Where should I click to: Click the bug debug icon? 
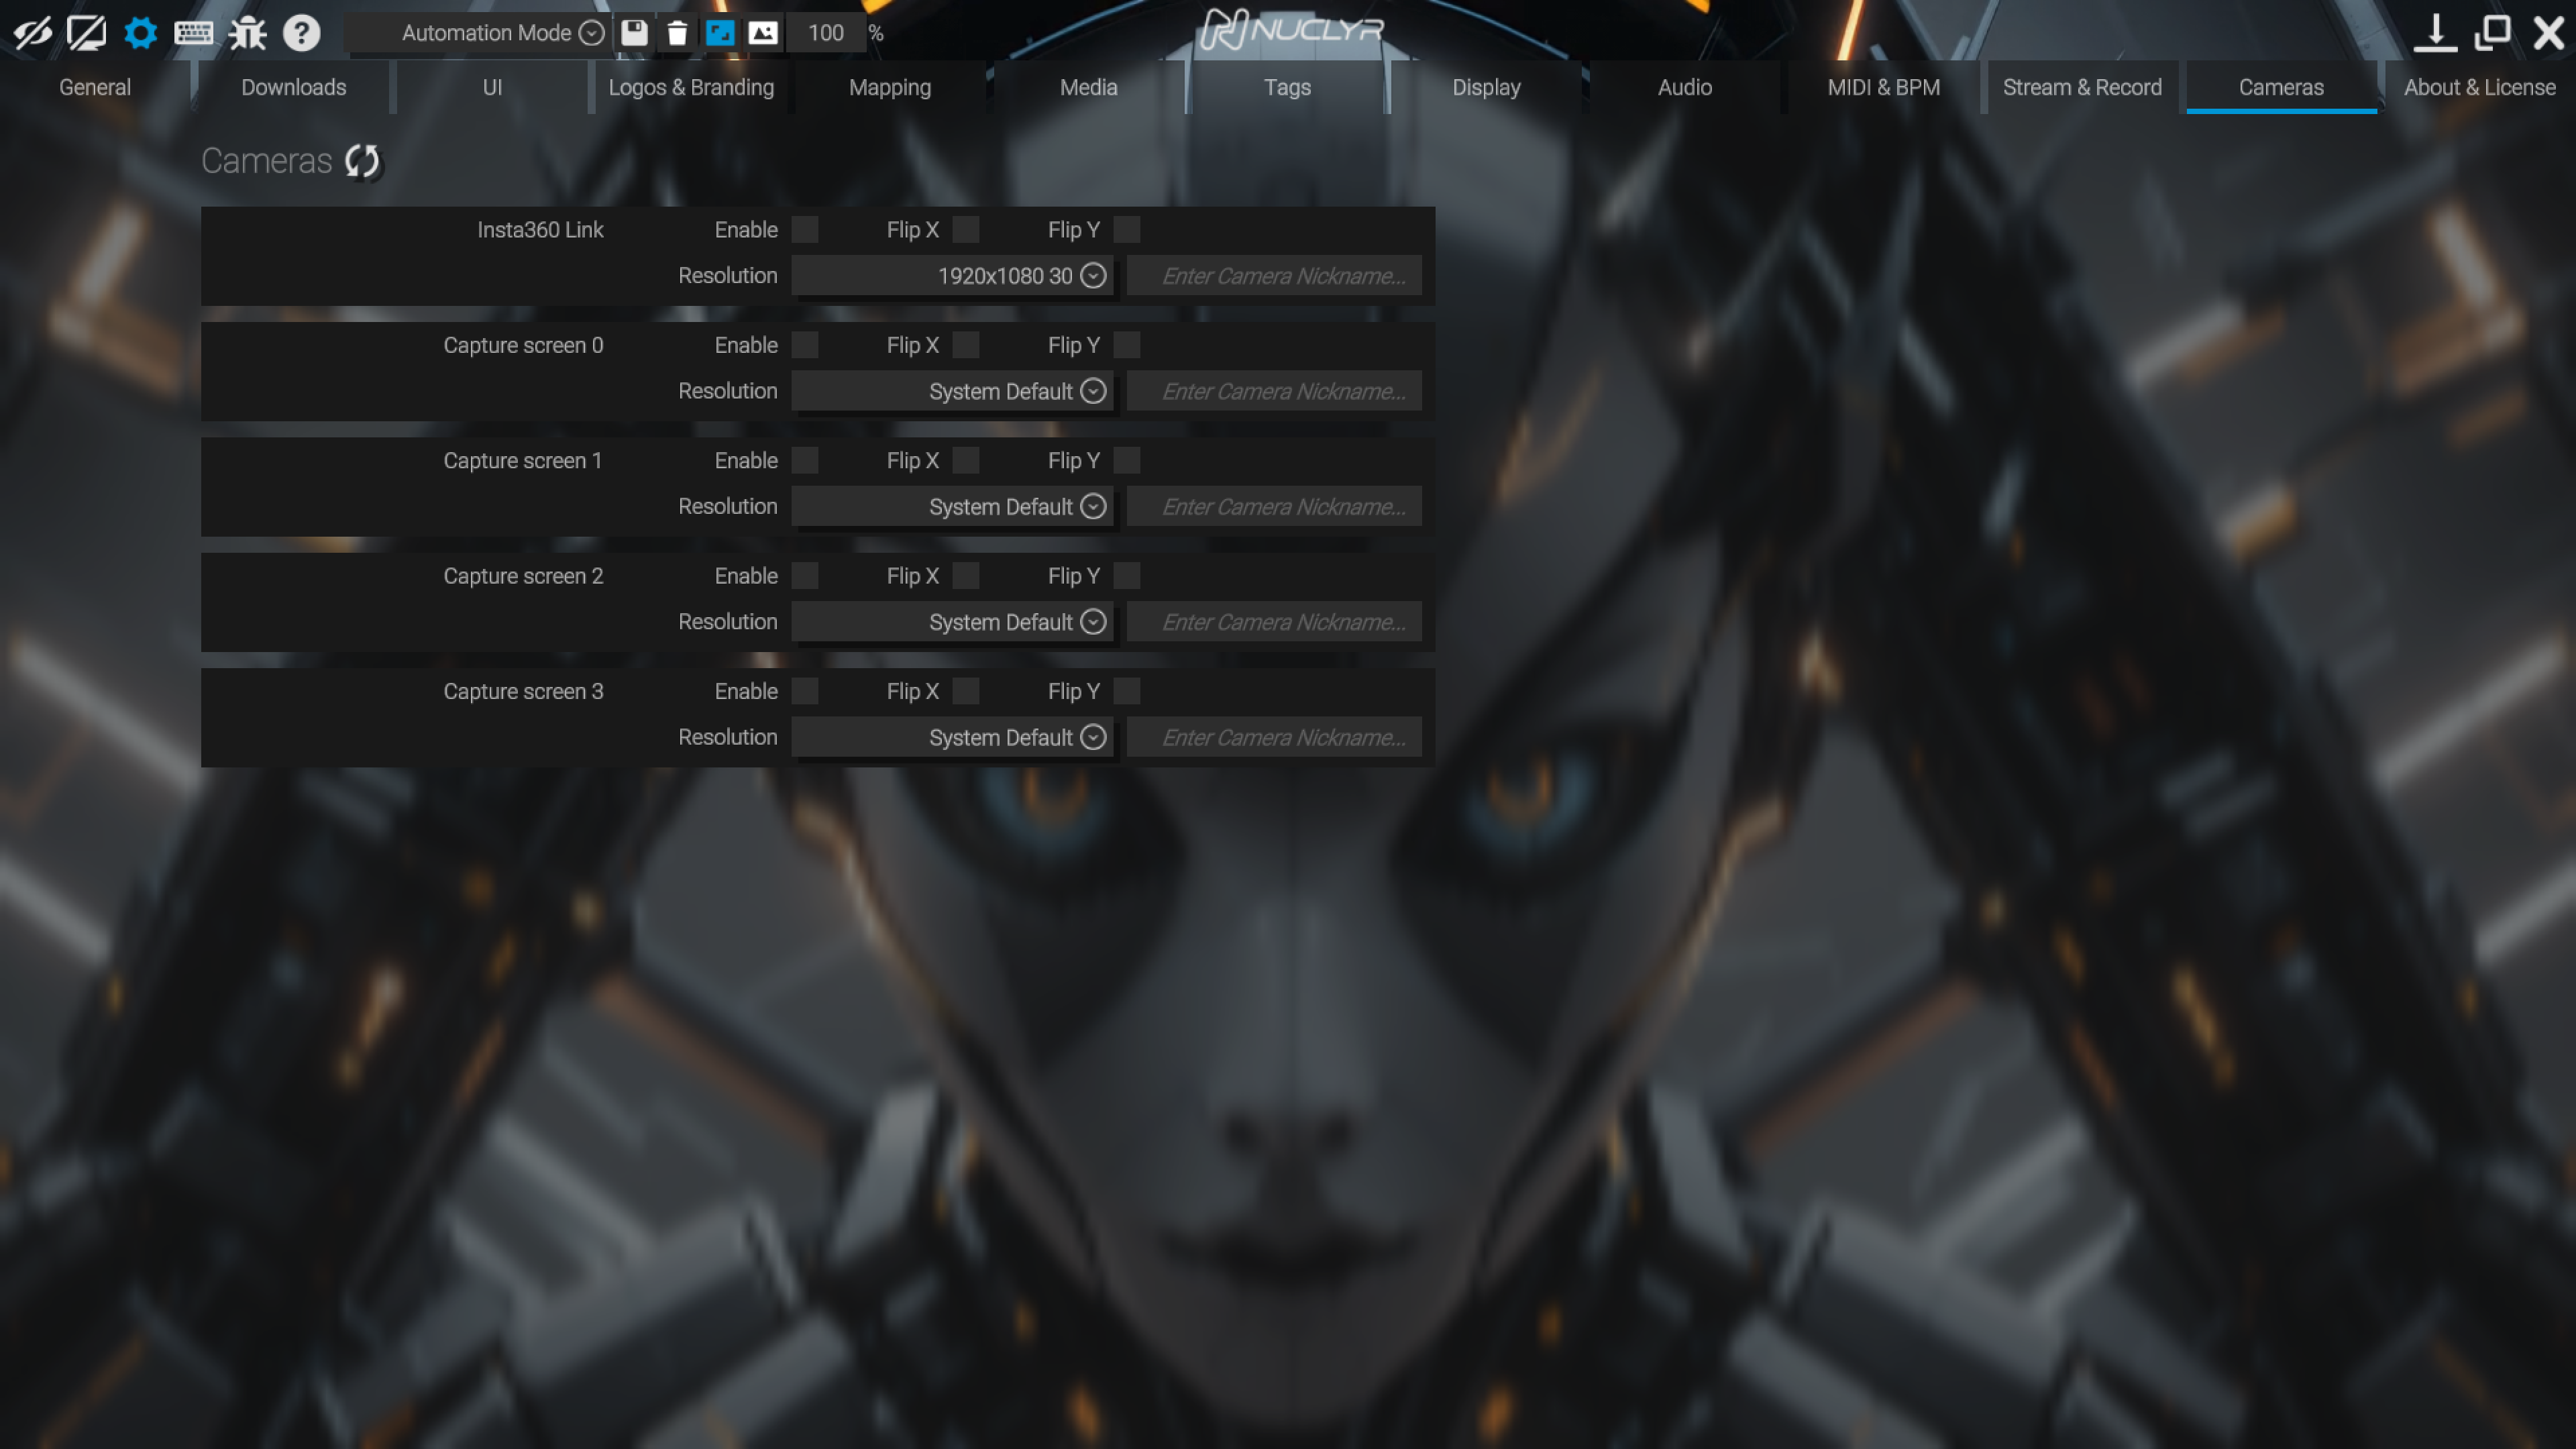click(247, 33)
